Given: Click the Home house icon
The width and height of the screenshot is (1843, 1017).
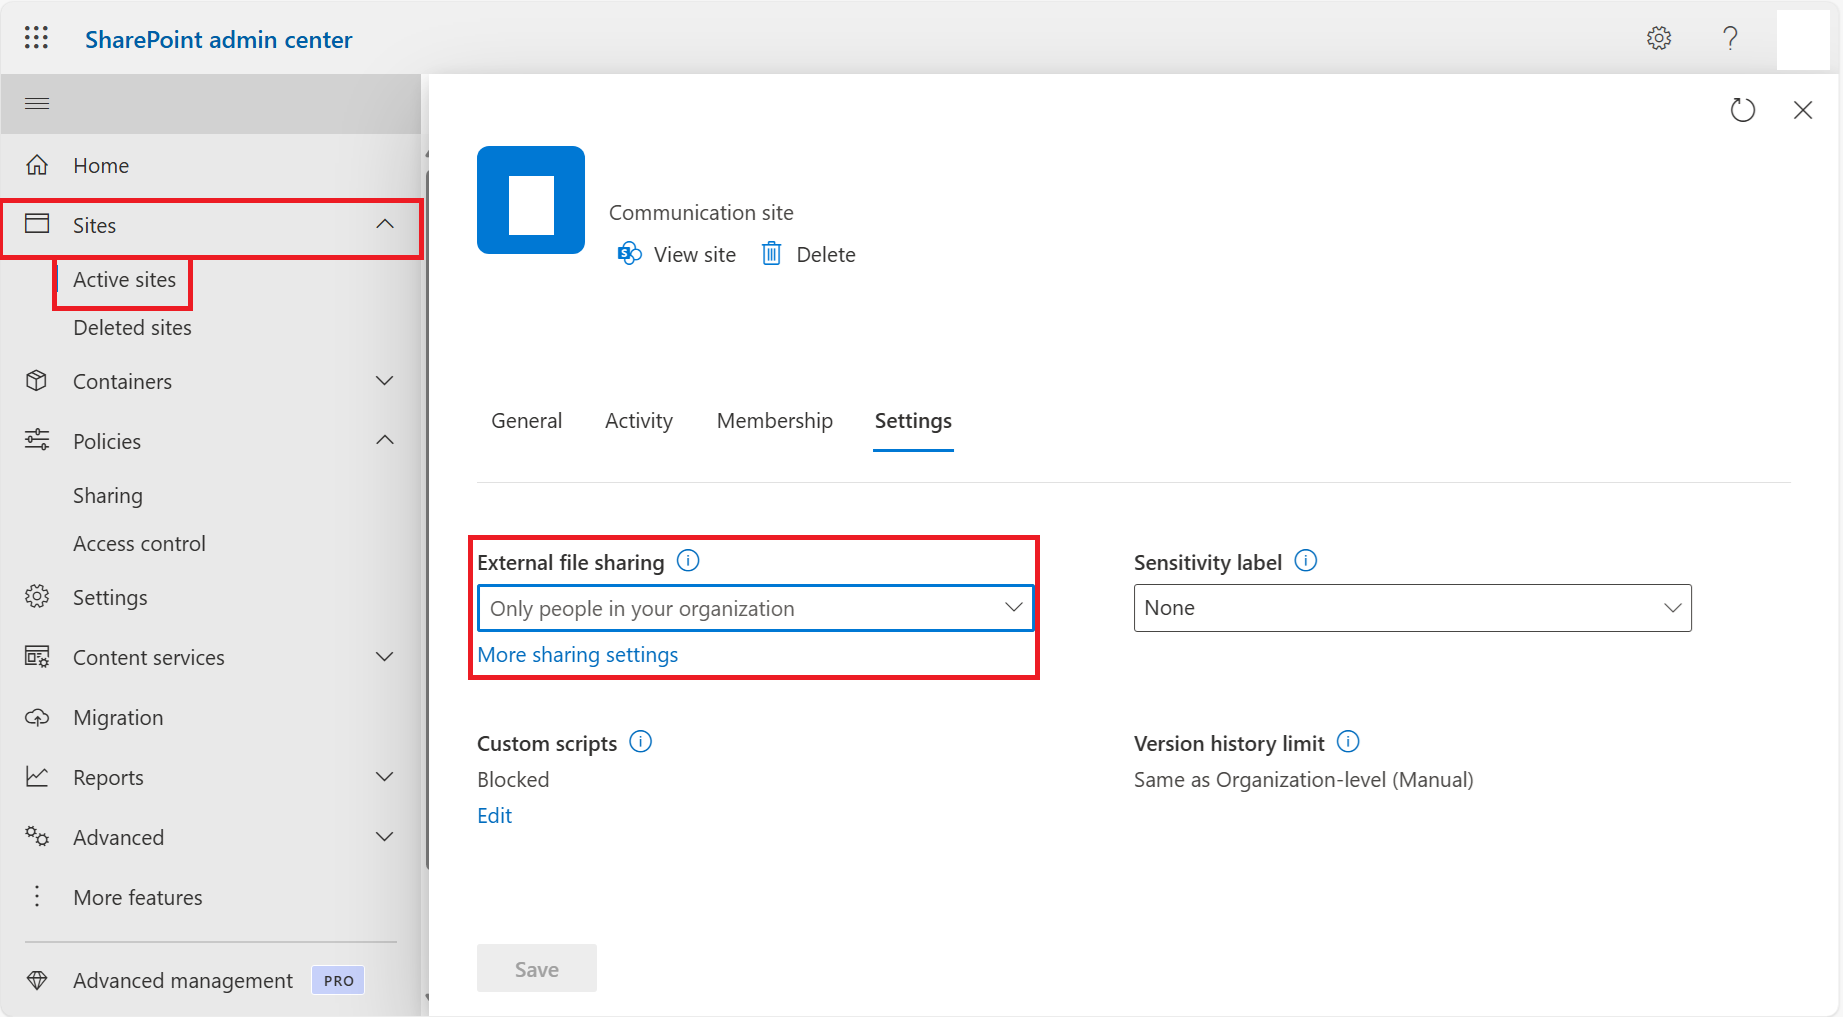Looking at the screenshot, I should 37,165.
